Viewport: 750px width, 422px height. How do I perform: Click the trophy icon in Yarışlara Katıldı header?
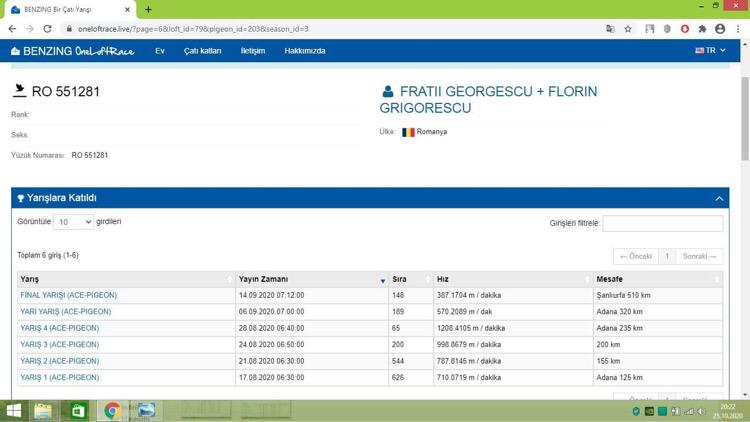tap(21, 198)
